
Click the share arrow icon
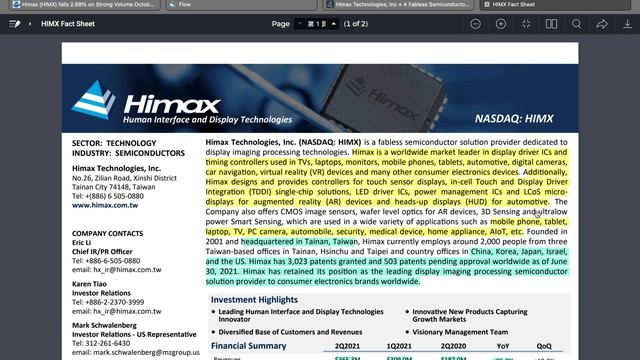point(602,24)
